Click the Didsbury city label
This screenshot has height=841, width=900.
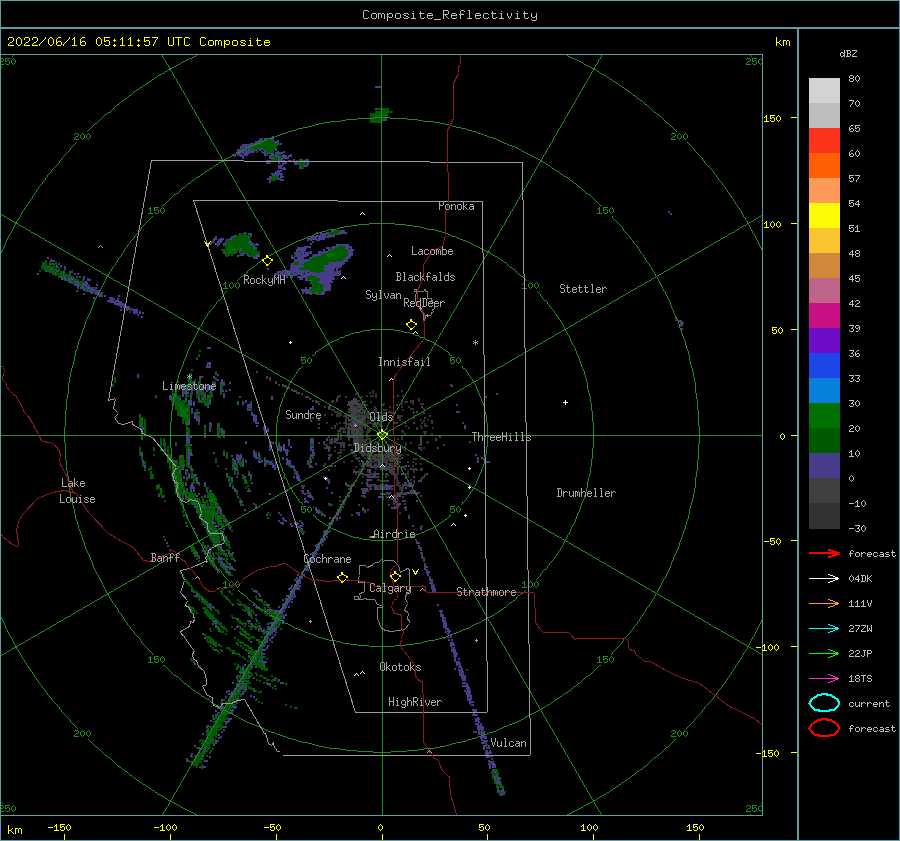(x=377, y=448)
